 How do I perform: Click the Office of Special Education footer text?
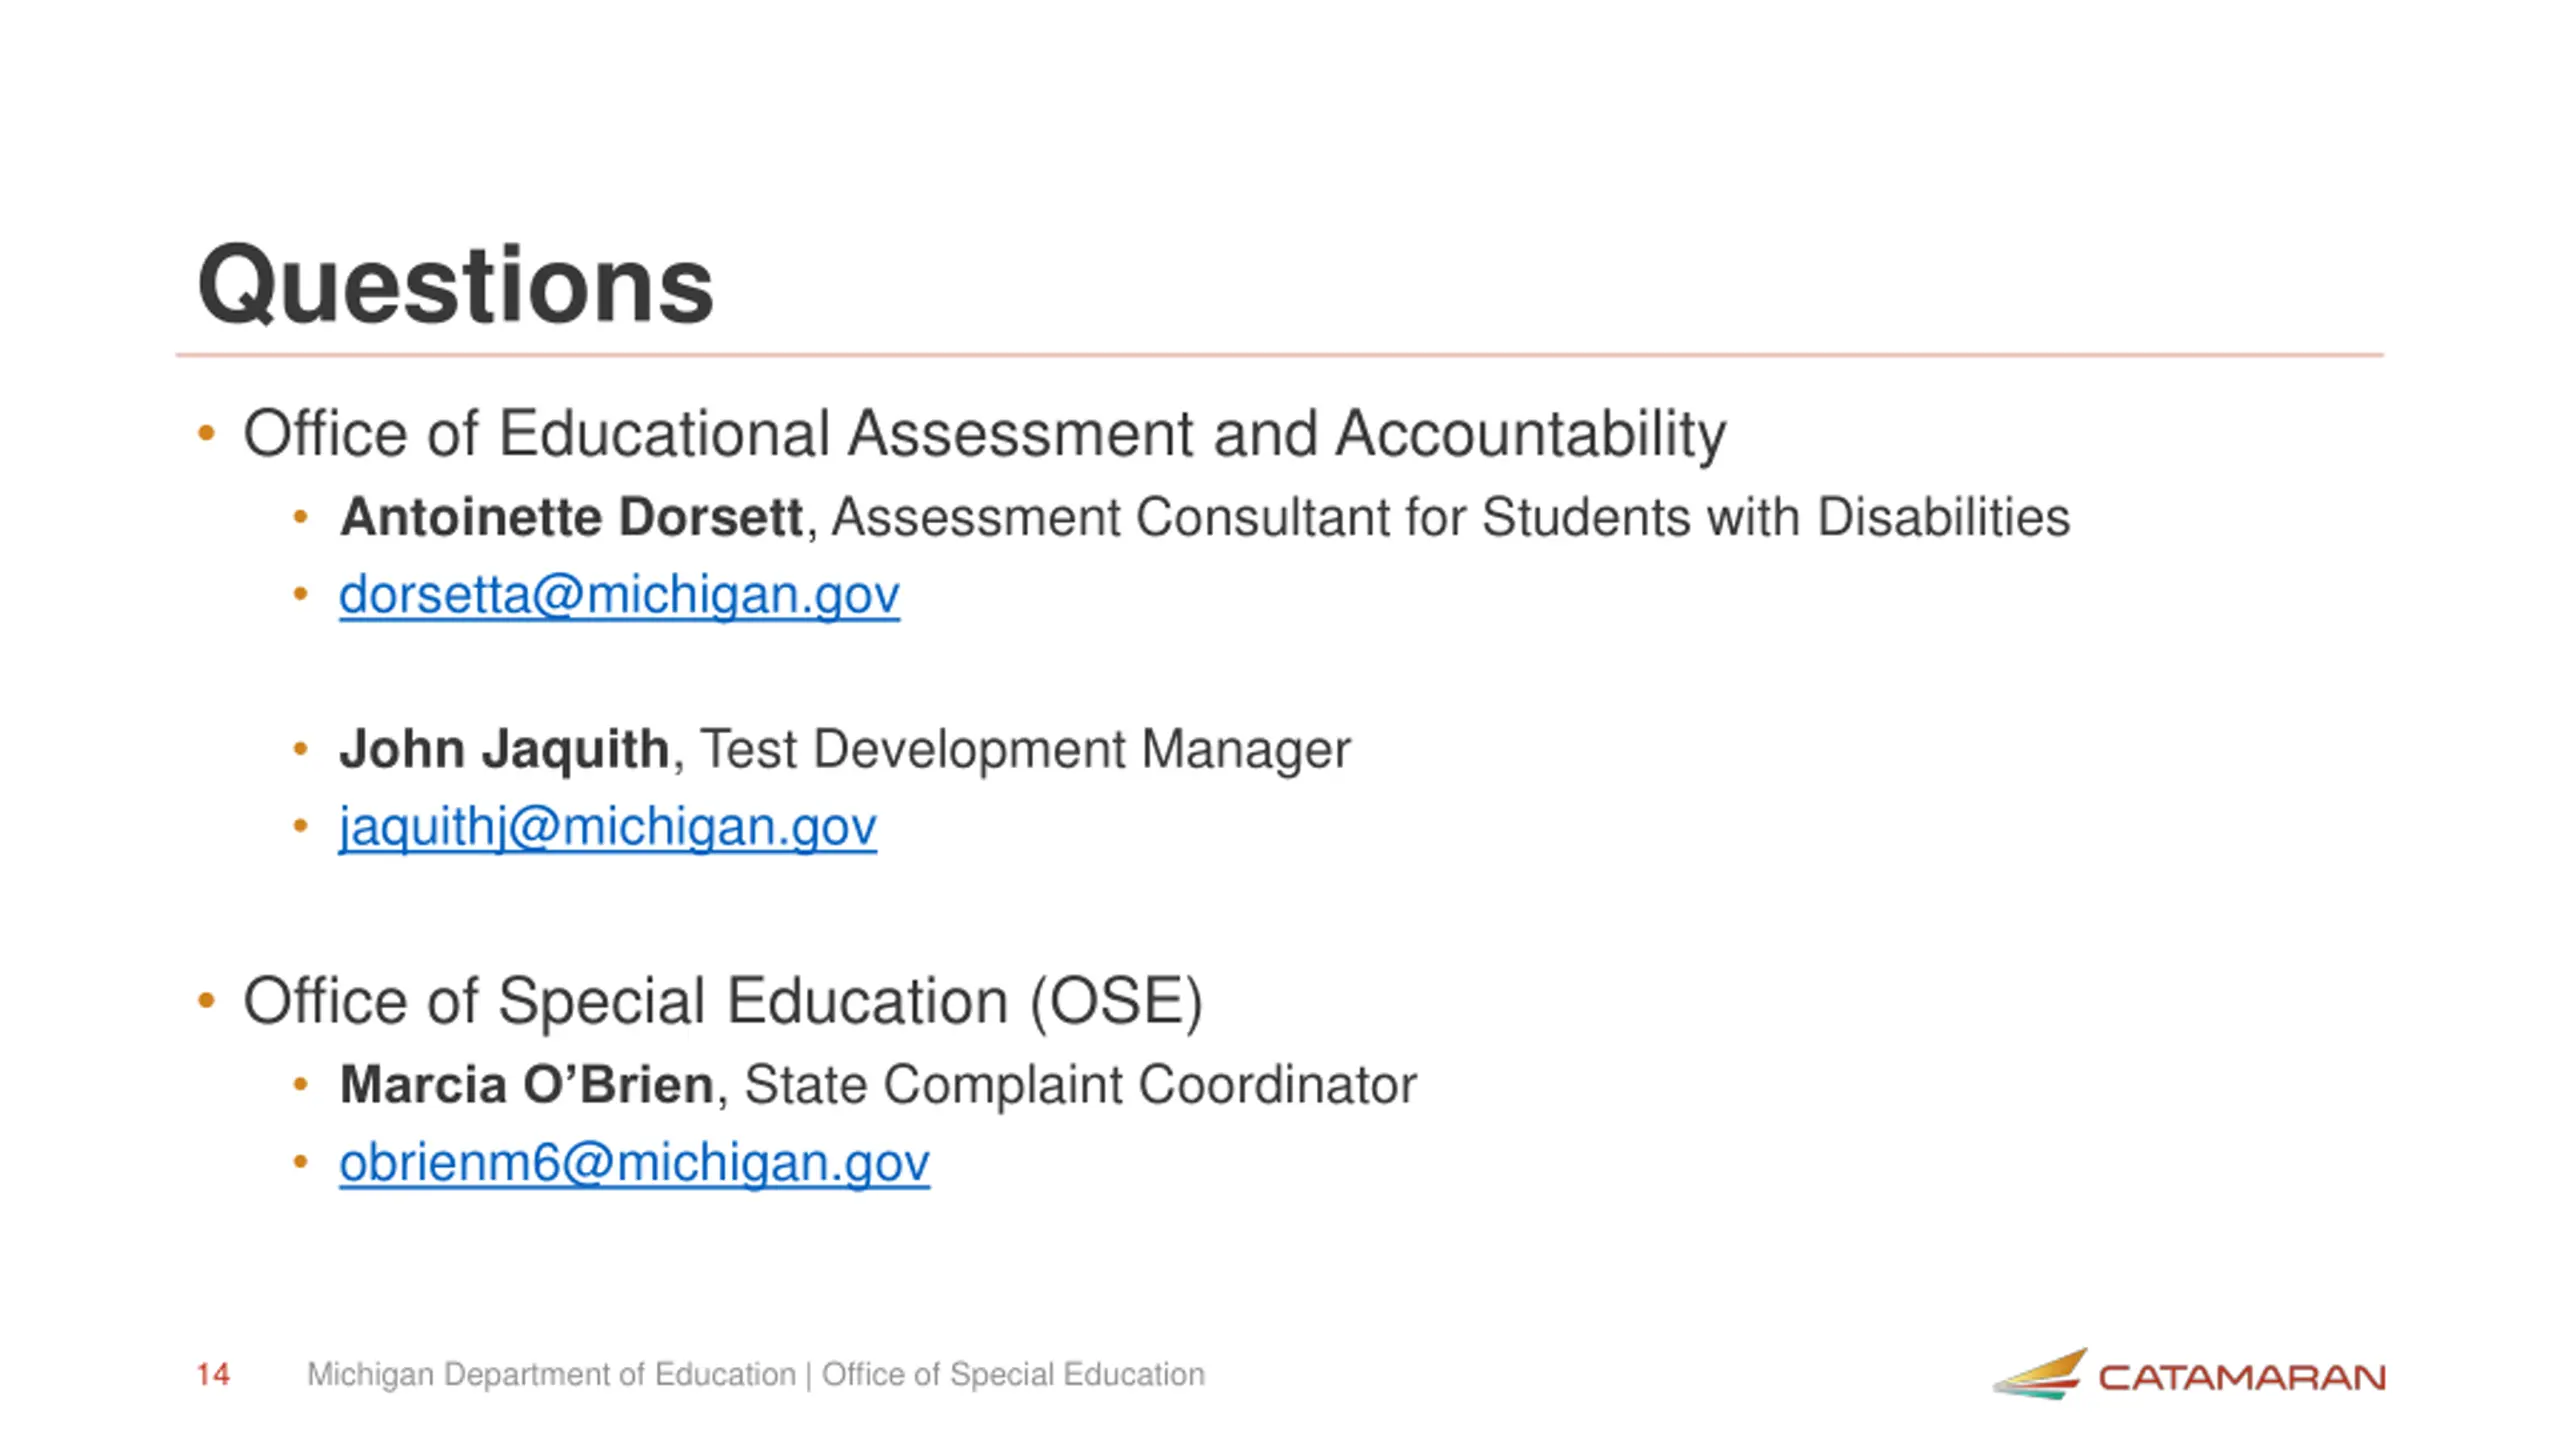point(1013,1374)
